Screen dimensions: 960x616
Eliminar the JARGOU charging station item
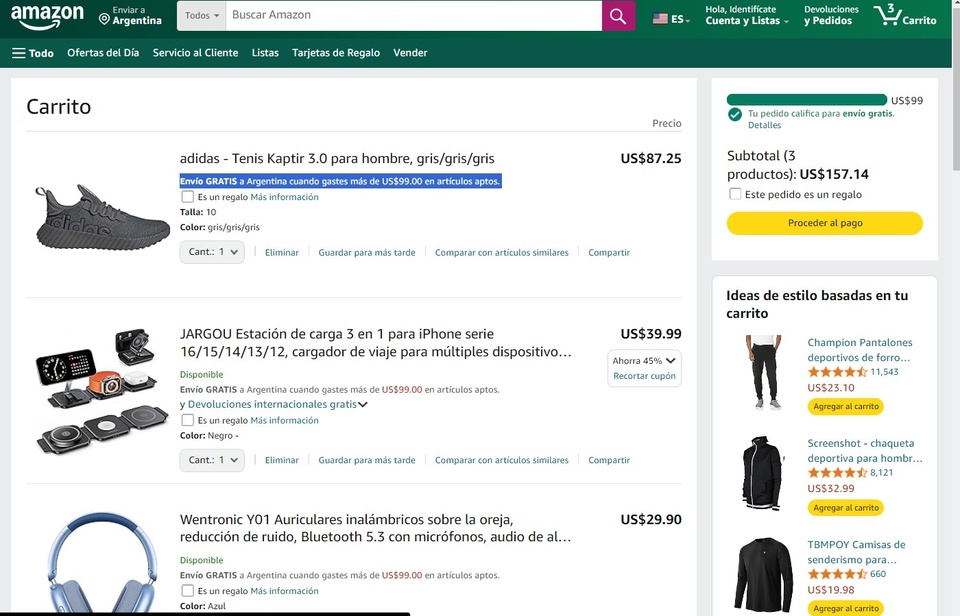coord(282,460)
